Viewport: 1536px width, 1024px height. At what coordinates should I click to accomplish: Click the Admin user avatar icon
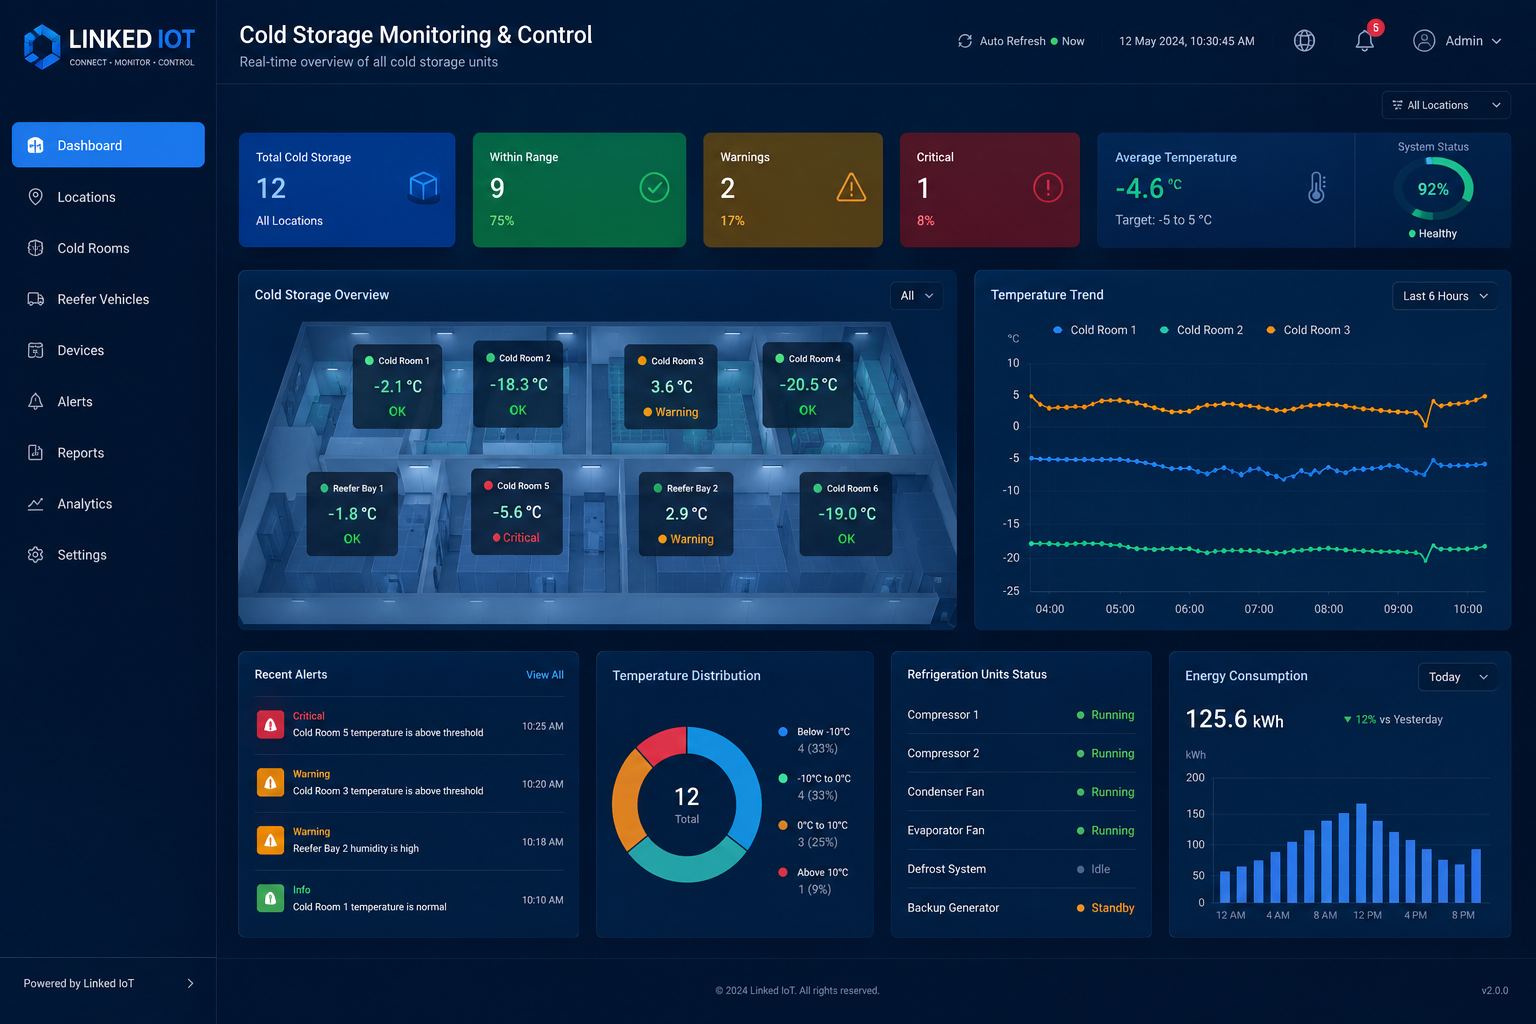click(x=1424, y=41)
